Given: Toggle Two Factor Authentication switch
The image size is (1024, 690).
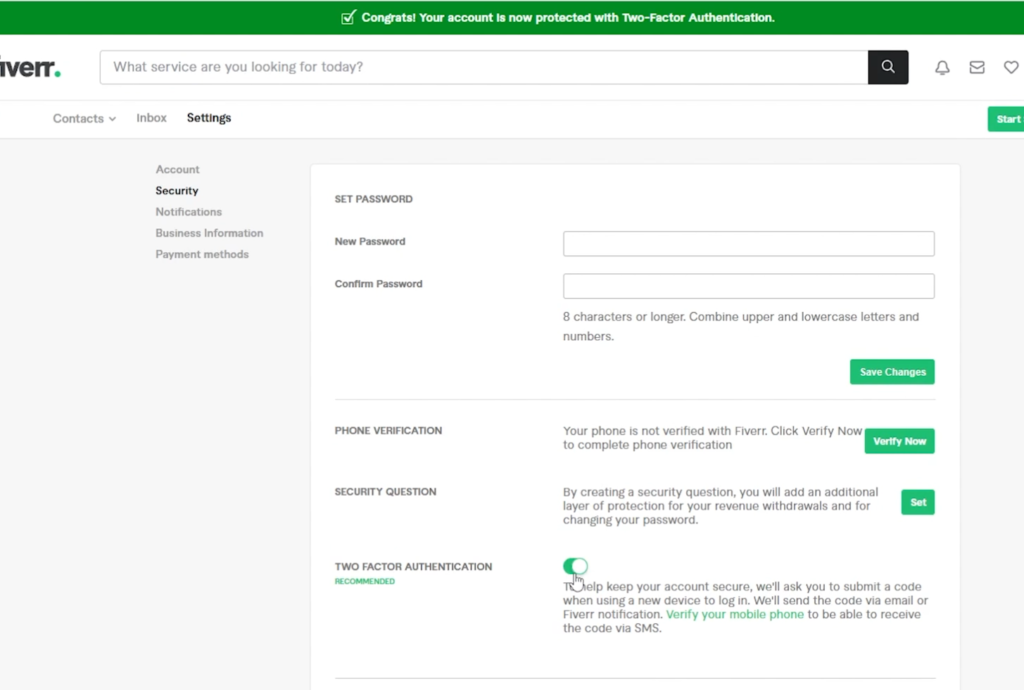Looking at the screenshot, I should point(575,566).
